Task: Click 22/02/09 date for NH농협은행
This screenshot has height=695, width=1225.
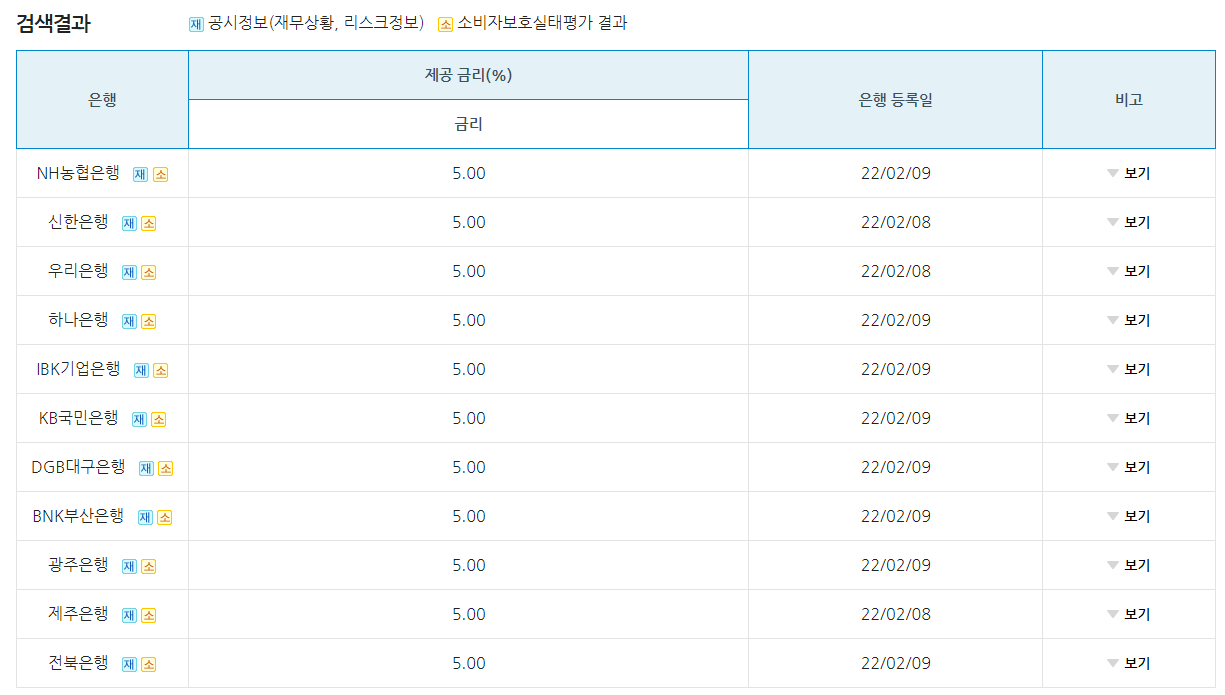Action: [895, 173]
